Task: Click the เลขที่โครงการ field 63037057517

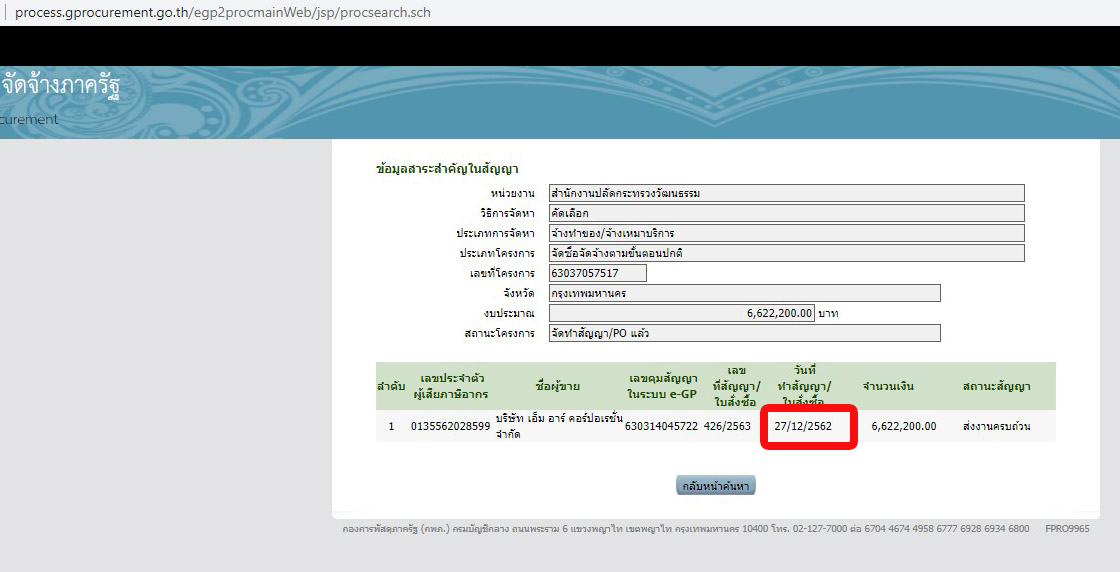Action: (597, 273)
